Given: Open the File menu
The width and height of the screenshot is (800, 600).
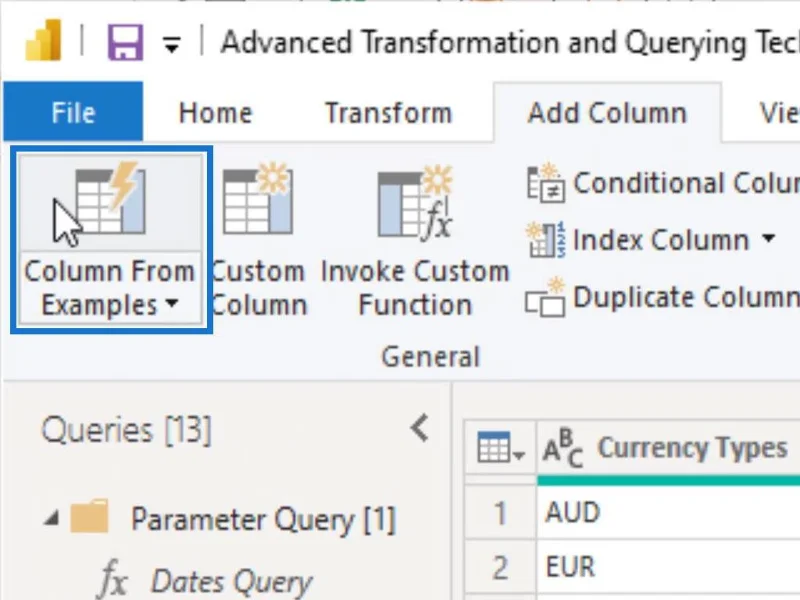Looking at the screenshot, I should pyautogui.click(x=73, y=112).
